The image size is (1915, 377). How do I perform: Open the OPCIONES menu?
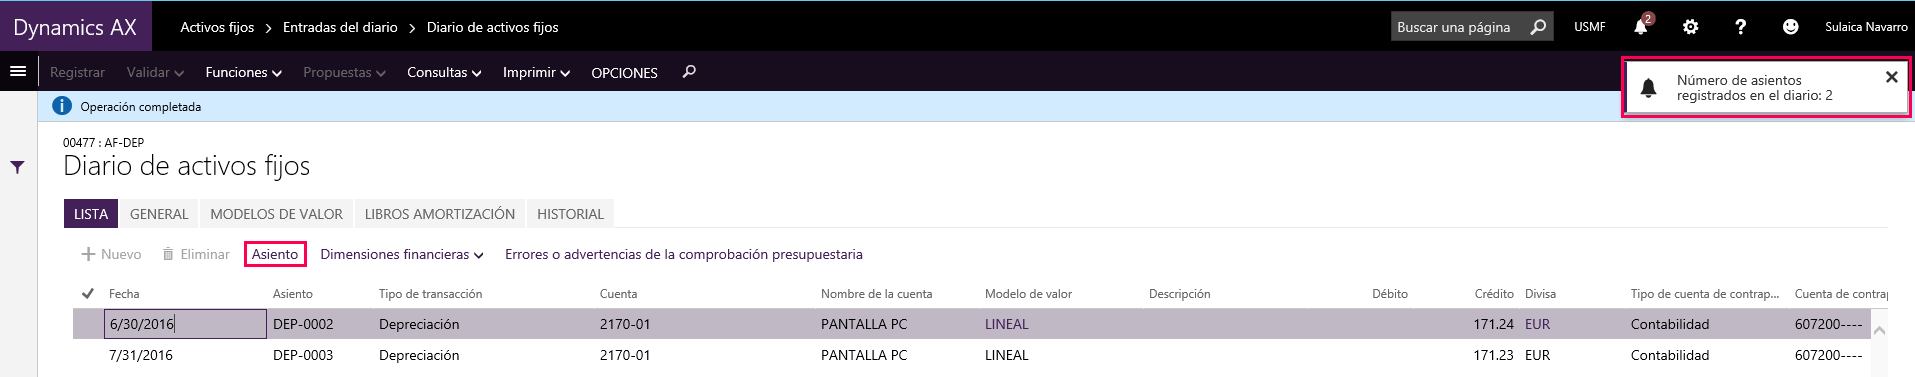(624, 72)
